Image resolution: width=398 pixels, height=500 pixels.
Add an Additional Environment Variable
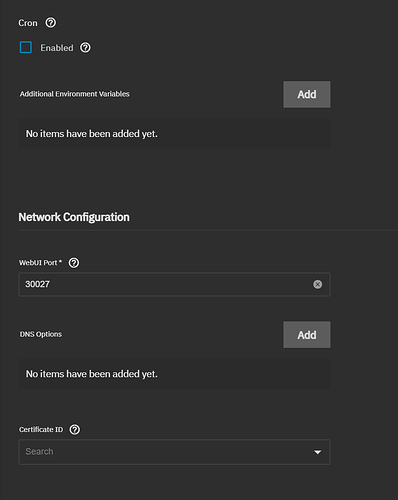click(307, 94)
